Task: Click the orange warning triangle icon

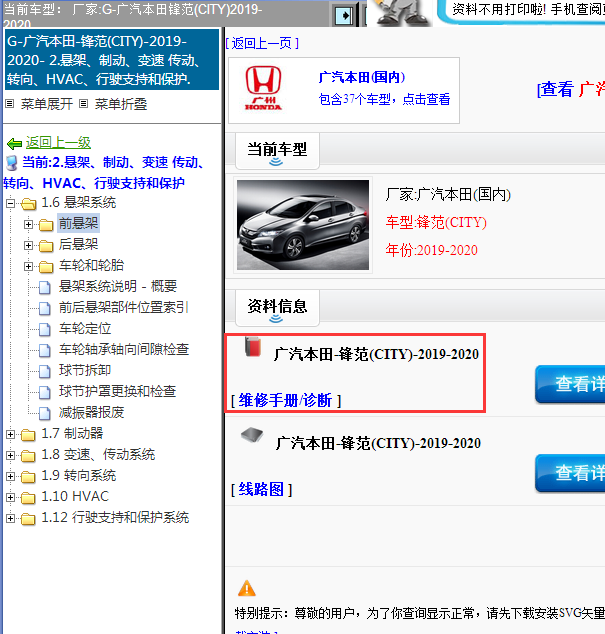Action: point(247,588)
